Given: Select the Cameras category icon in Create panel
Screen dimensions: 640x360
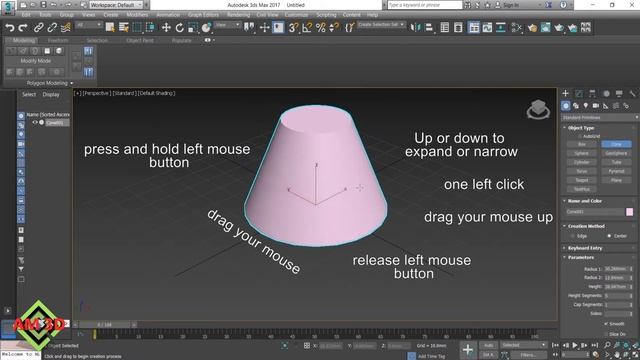Looking at the screenshot, I should (596, 106).
